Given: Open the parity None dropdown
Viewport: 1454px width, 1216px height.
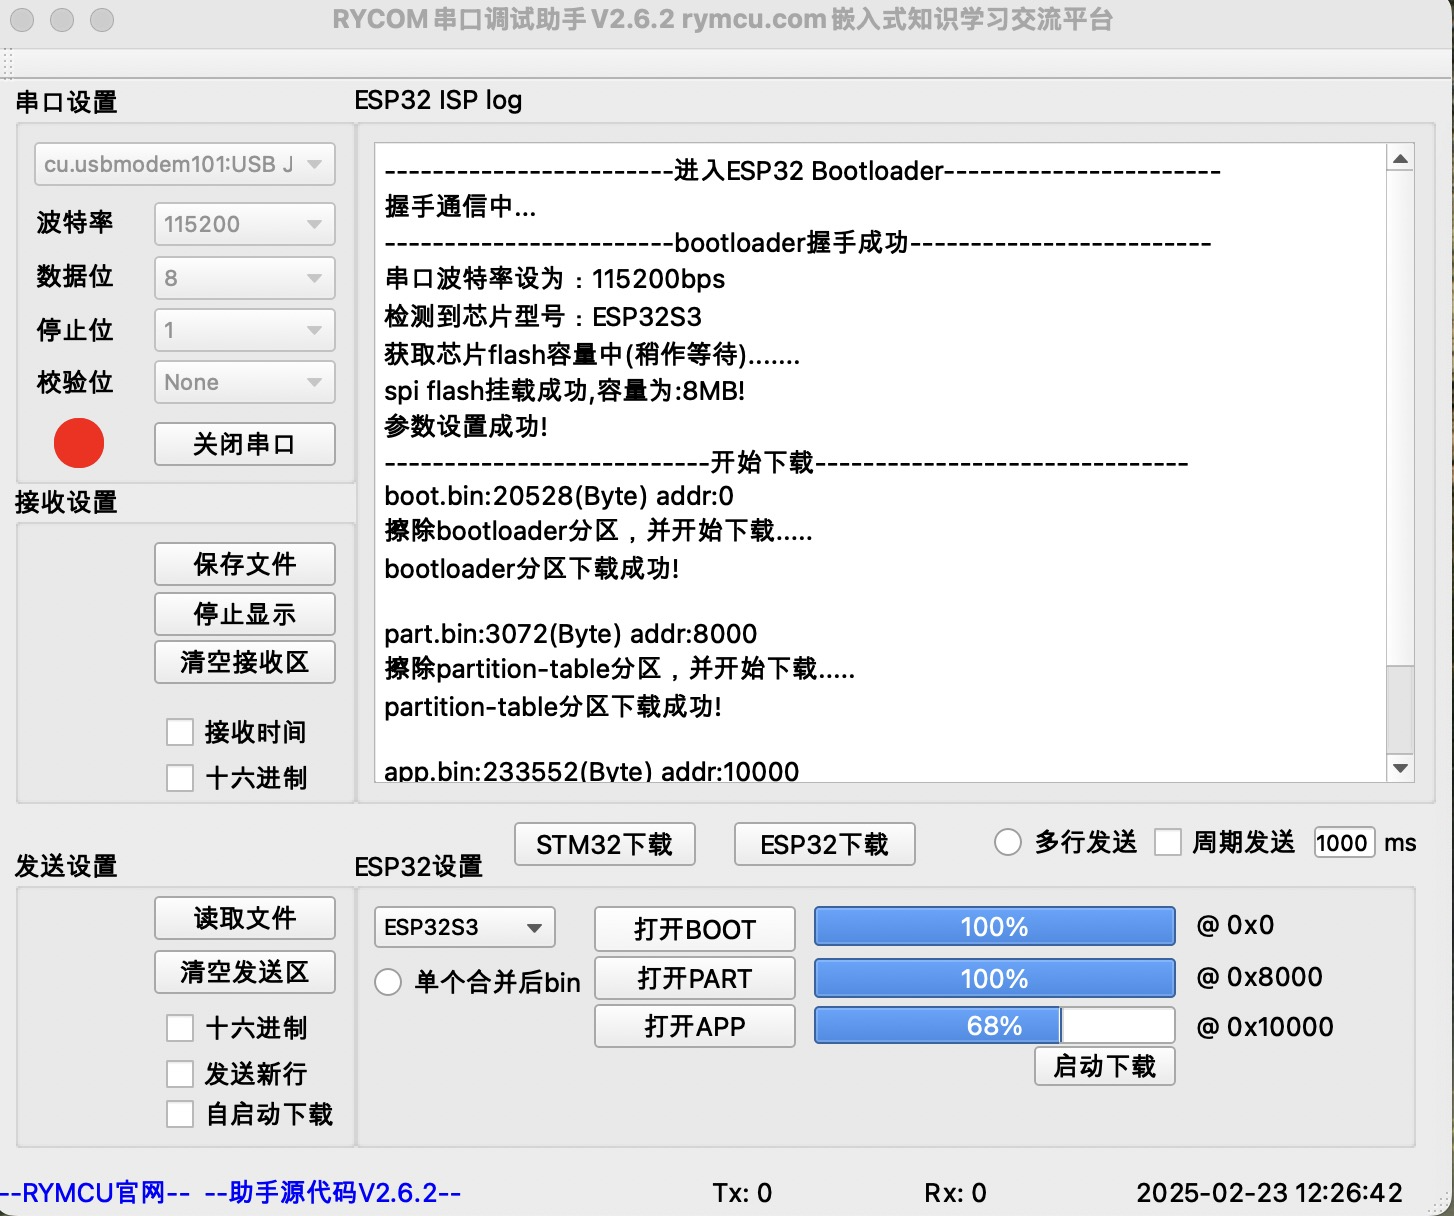Looking at the screenshot, I should click(244, 382).
